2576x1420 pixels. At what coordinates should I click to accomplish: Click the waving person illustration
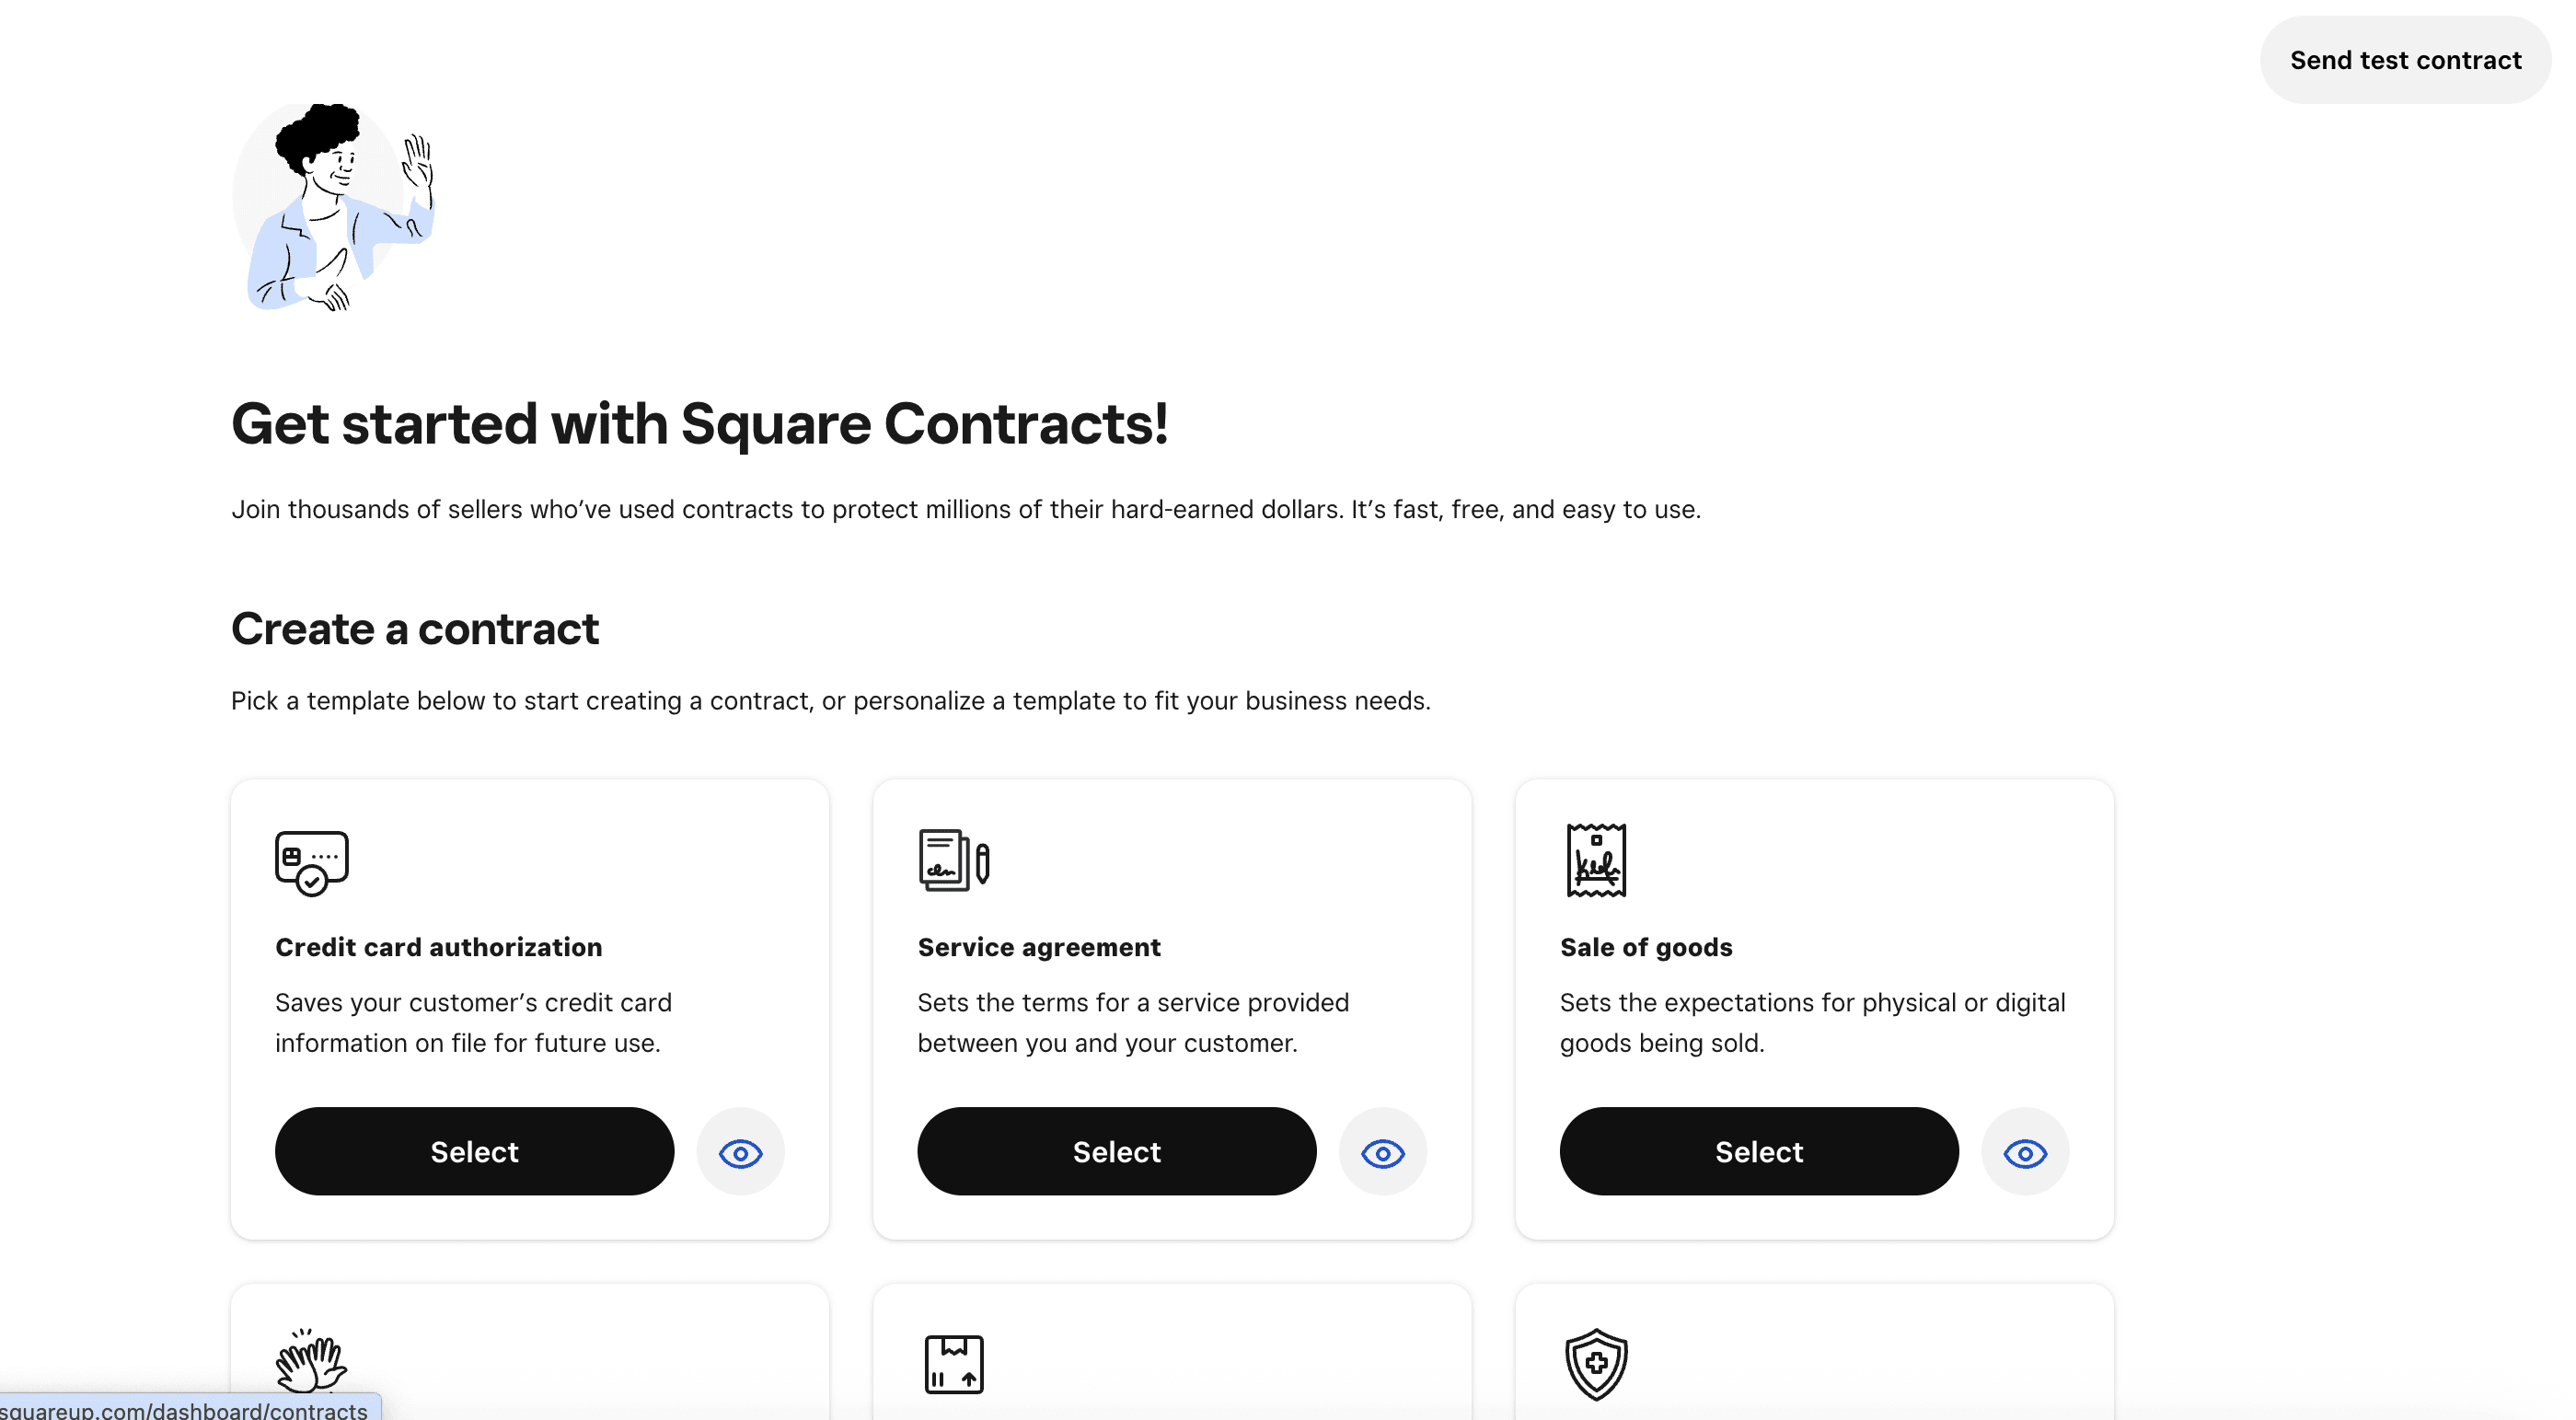click(x=335, y=207)
